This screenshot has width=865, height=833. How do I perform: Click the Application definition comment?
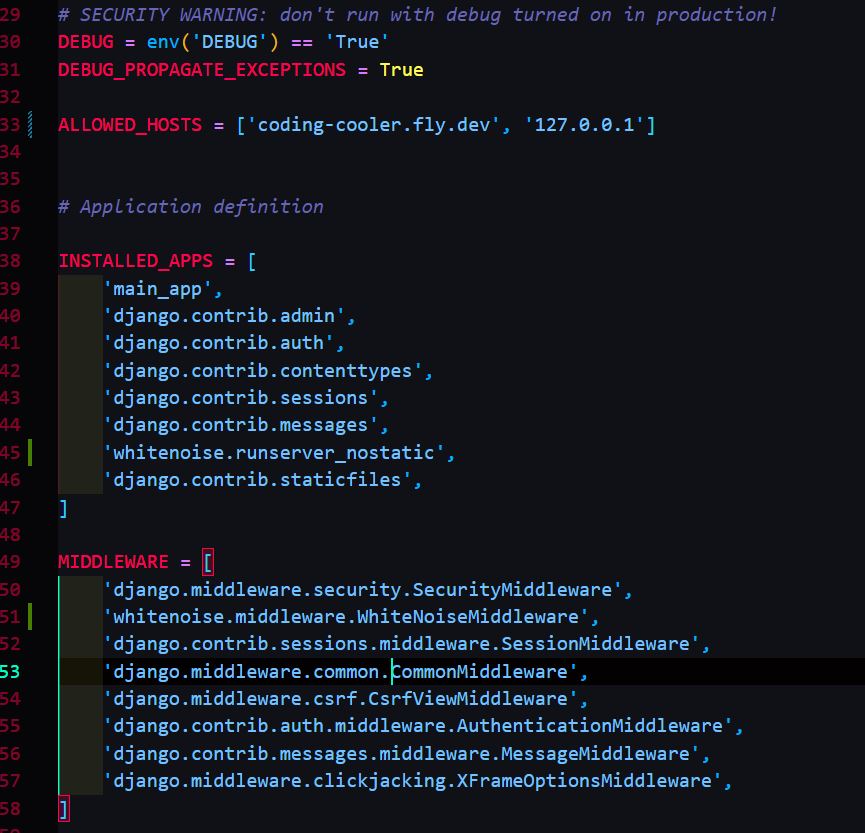point(190,207)
